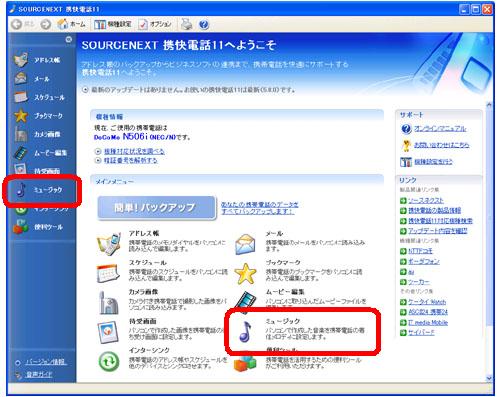Open the check model support status link
500x397 pixels.
click(134, 151)
